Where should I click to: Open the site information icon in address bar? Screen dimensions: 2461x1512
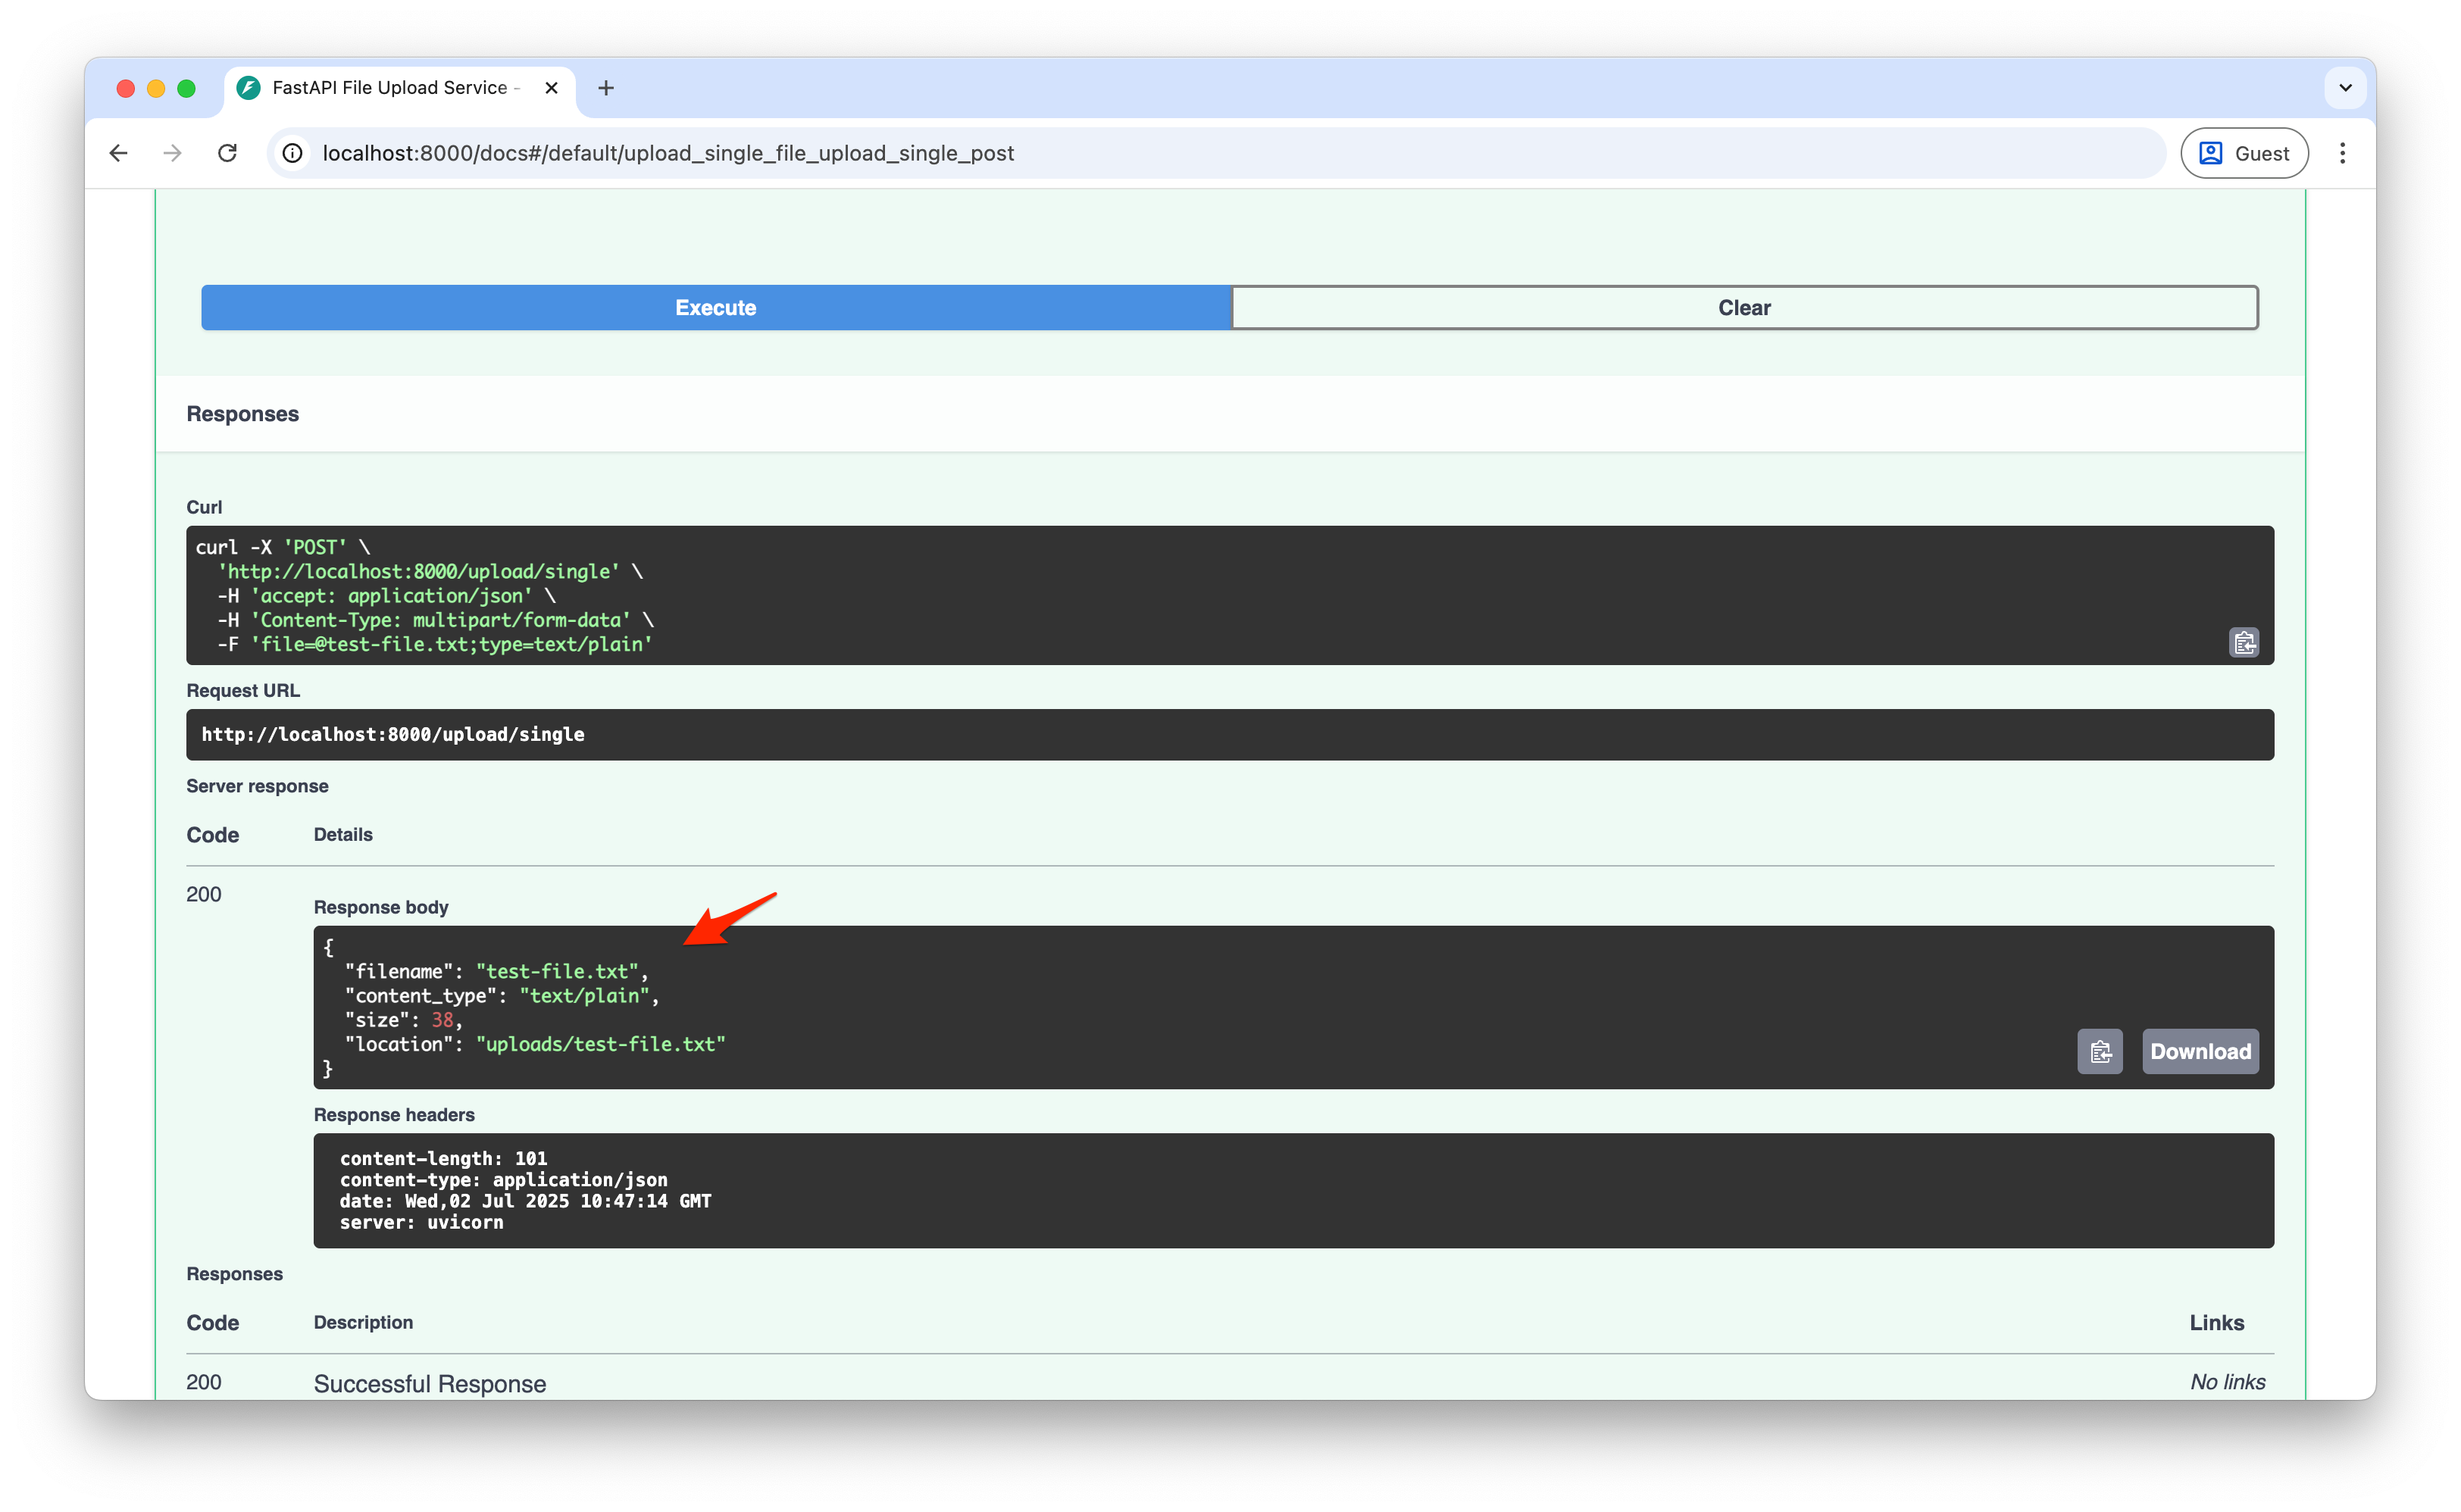point(291,153)
